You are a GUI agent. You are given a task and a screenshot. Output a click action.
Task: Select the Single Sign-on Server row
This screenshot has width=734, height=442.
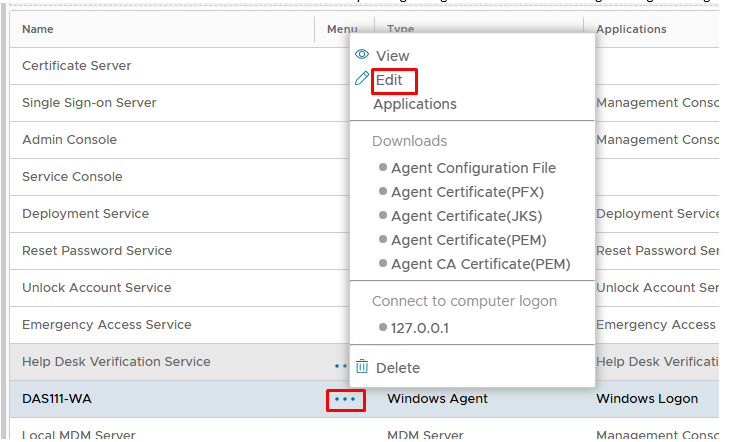89,103
